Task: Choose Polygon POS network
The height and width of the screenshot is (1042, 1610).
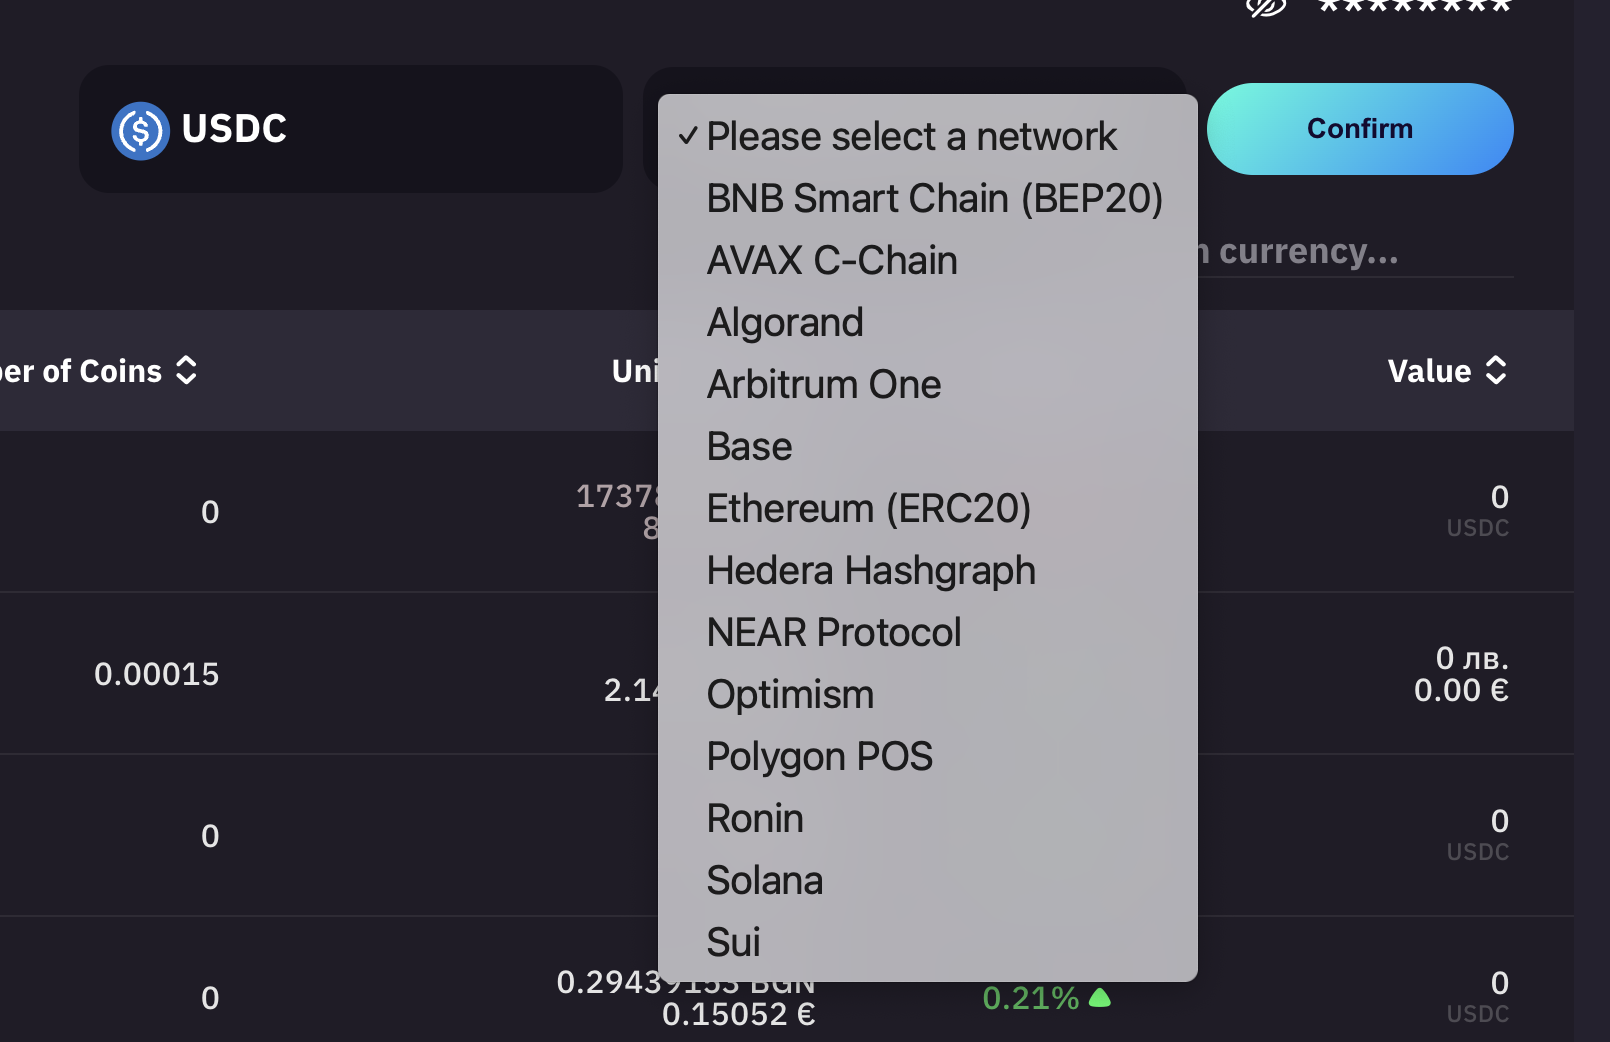Action: 819,757
